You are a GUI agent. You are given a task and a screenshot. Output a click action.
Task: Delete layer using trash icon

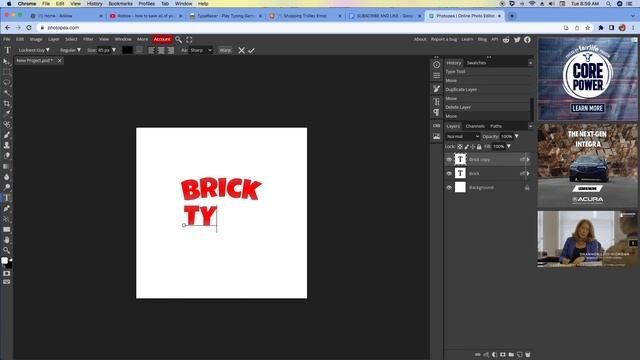point(528,355)
